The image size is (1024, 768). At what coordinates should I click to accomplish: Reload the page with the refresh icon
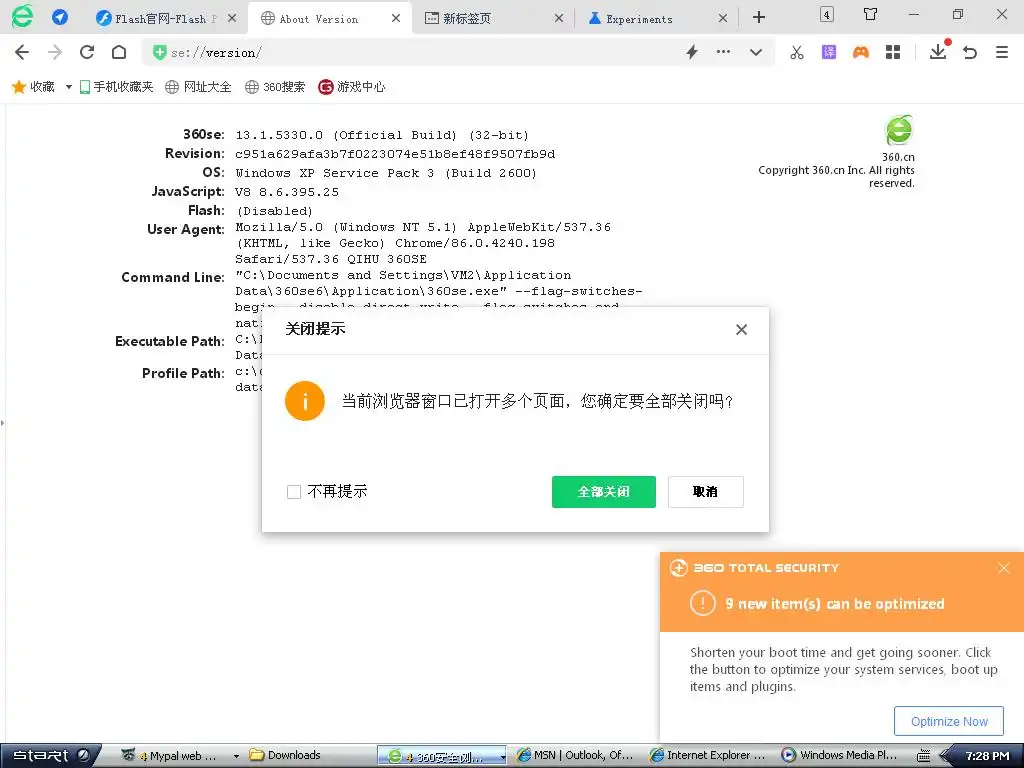(87, 52)
